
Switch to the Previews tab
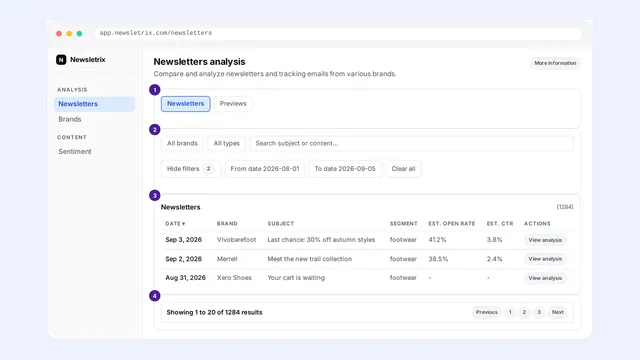[233, 104]
